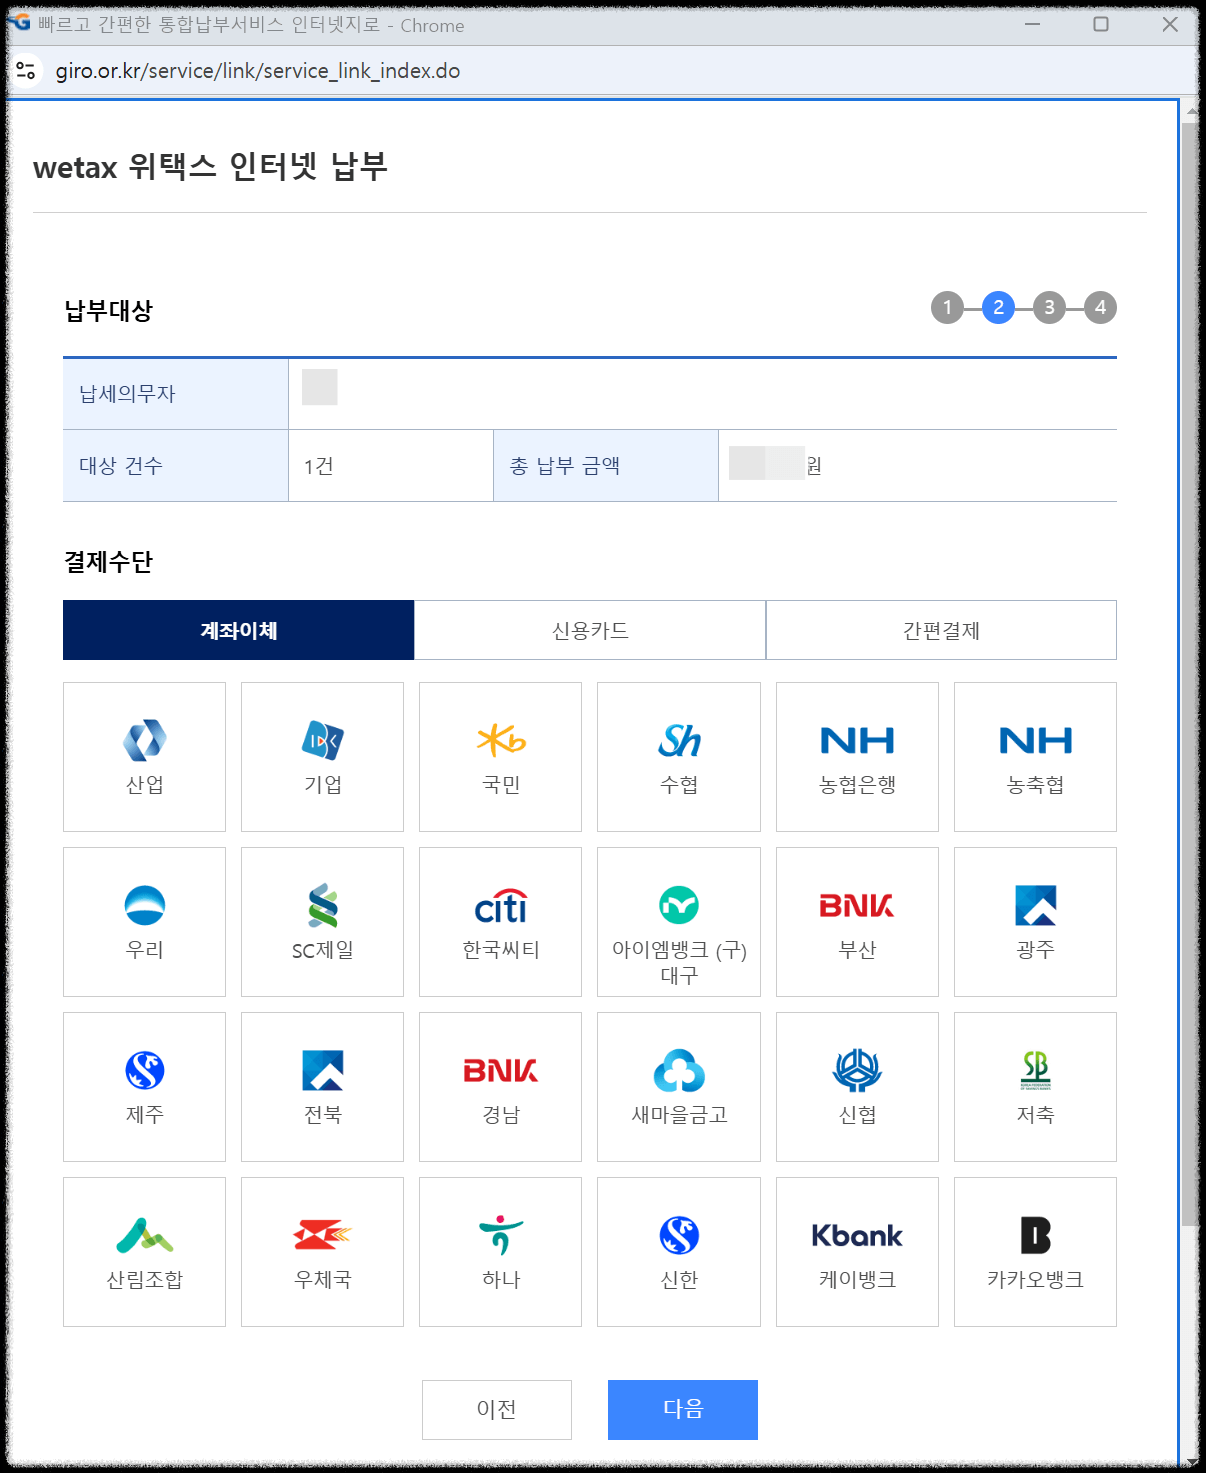Image resolution: width=1206 pixels, height=1473 pixels.
Task: Select the 새마을금고 bank icon
Action: pyautogui.click(x=678, y=1086)
